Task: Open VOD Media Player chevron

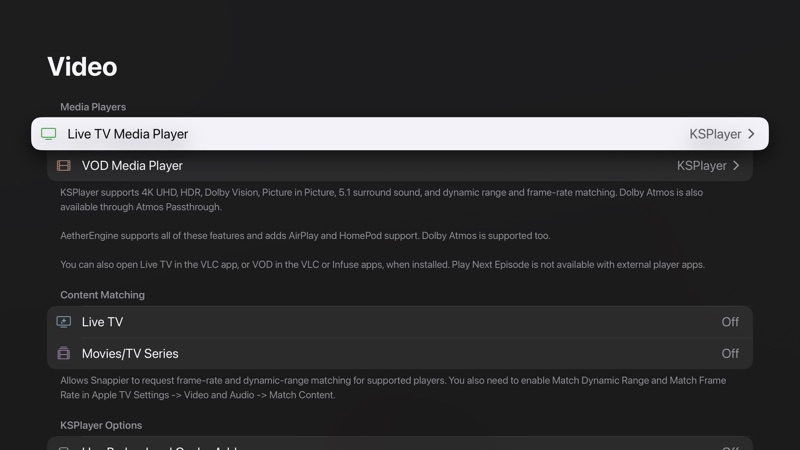Action: tap(736, 165)
